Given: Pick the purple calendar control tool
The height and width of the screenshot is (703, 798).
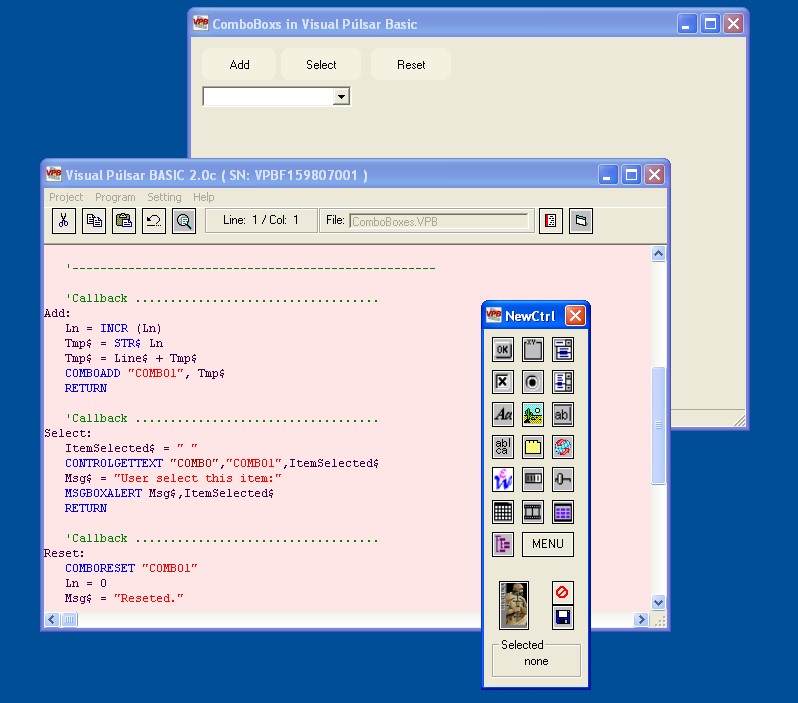Looking at the screenshot, I should pos(562,512).
